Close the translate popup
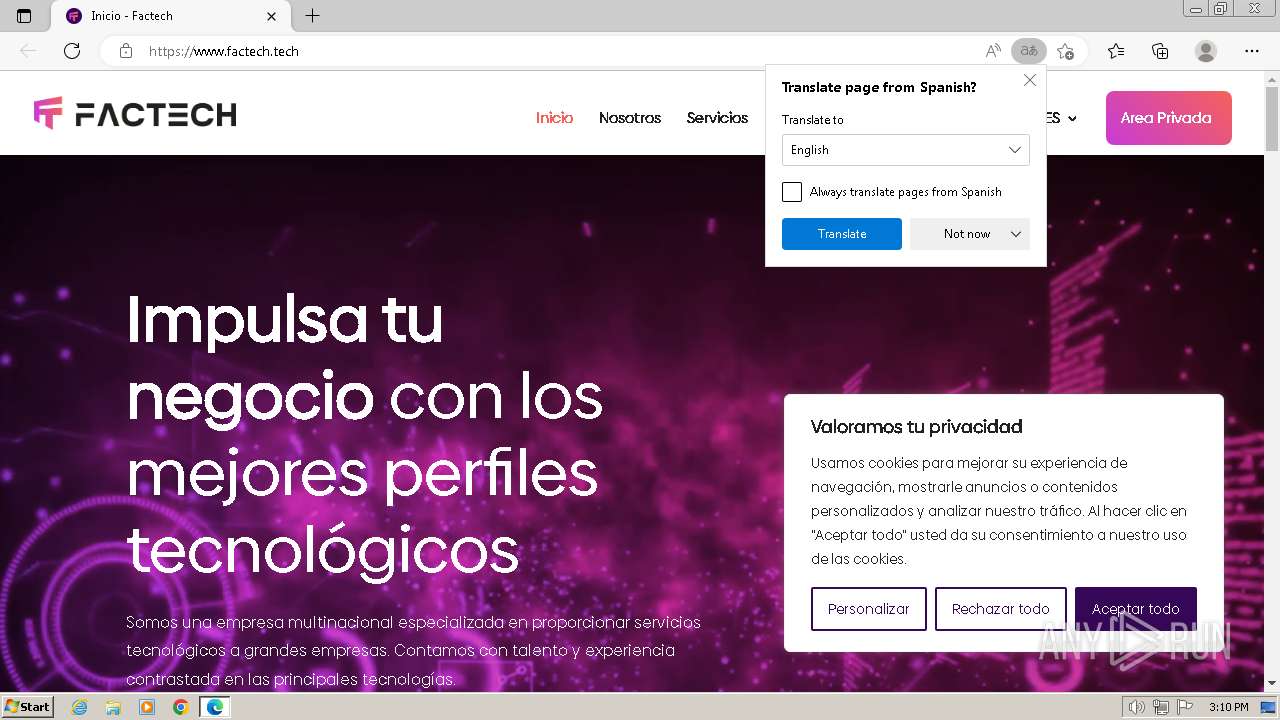This screenshot has height=720, width=1280. pyautogui.click(x=1030, y=80)
